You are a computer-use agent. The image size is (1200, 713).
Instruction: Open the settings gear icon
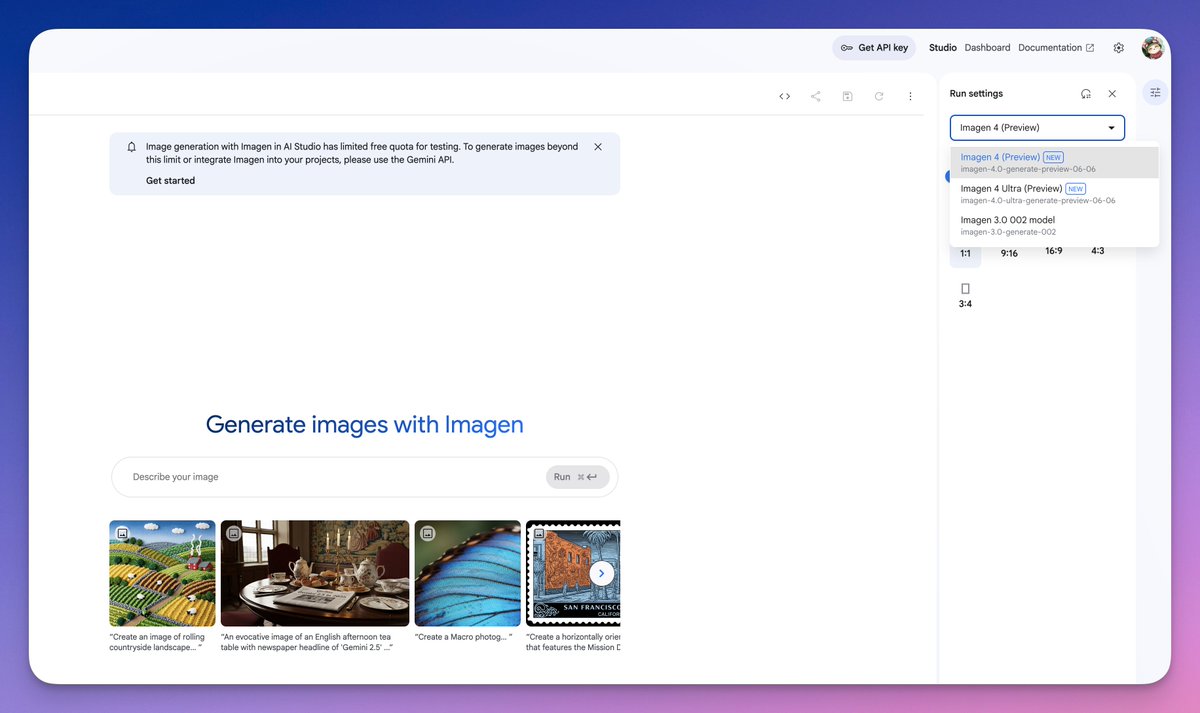coord(1119,48)
